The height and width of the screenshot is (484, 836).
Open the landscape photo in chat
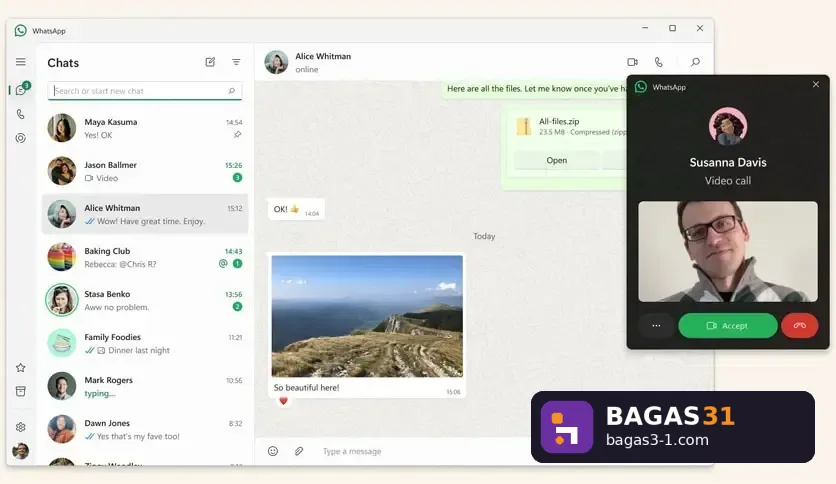click(x=367, y=316)
